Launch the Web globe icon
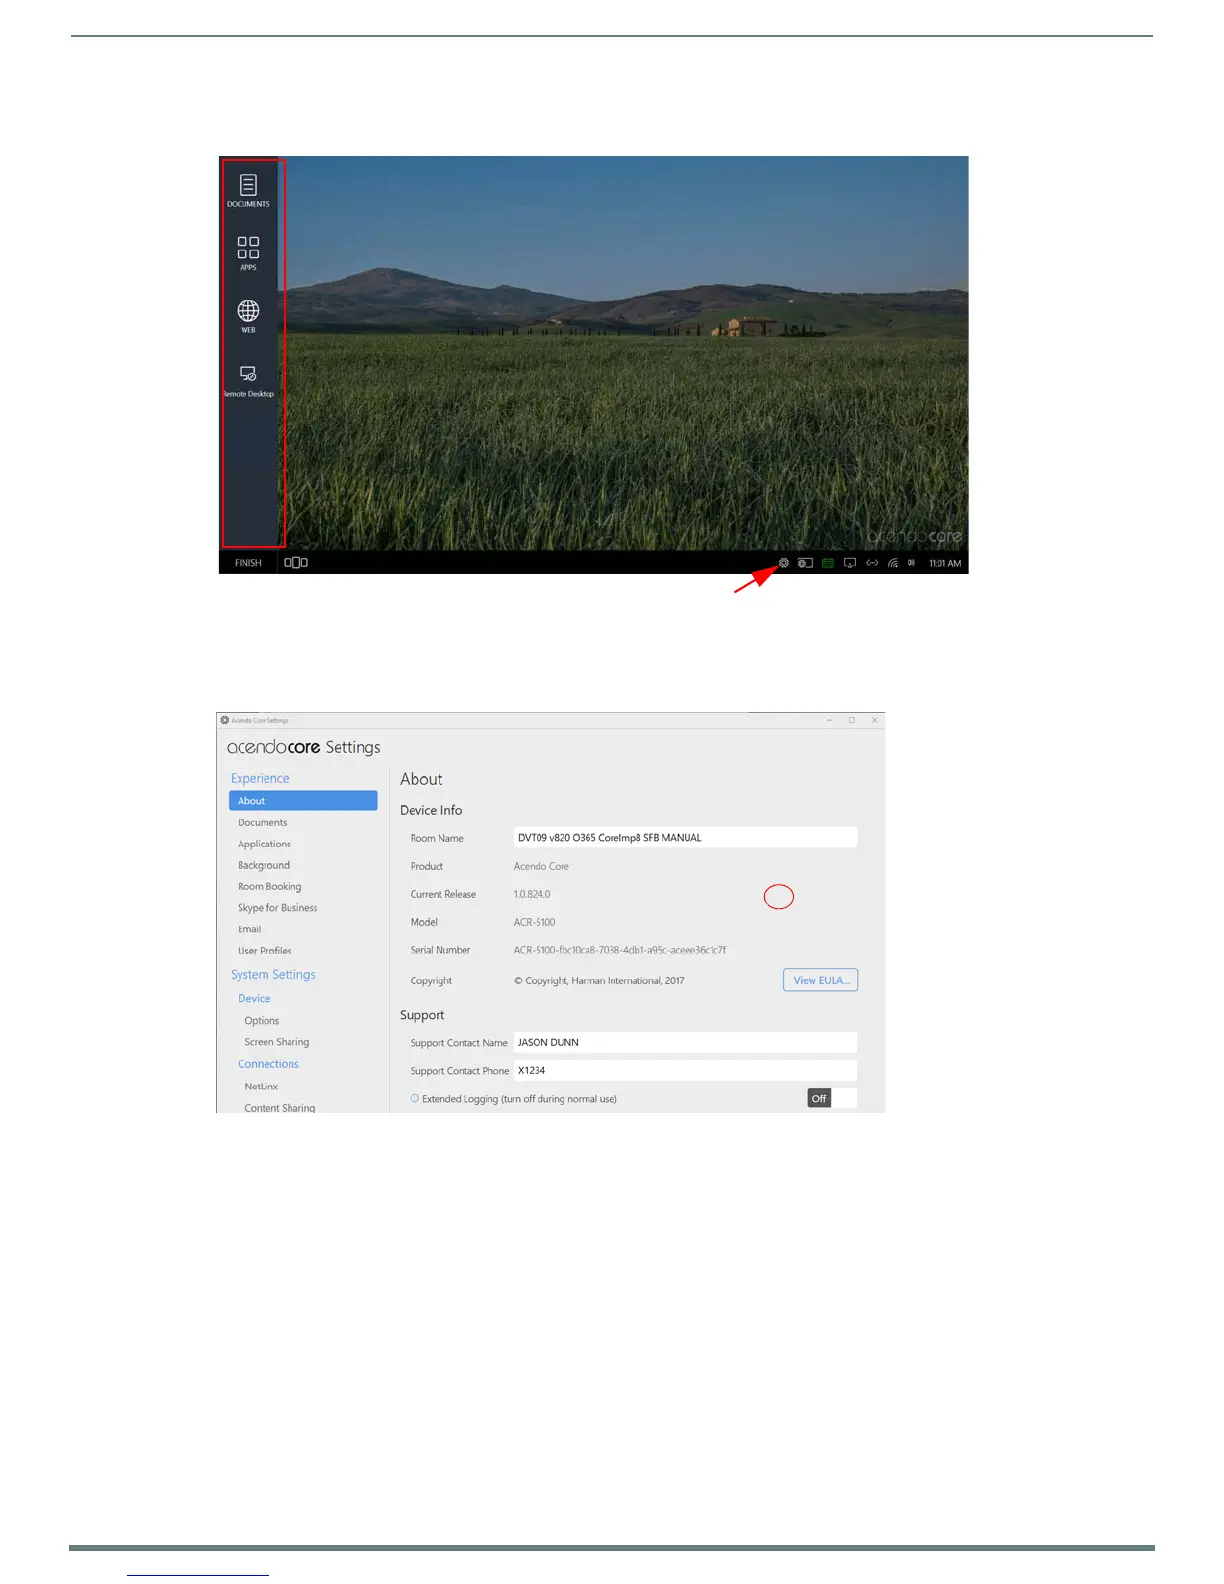The image size is (1224, 1584). 248,316
